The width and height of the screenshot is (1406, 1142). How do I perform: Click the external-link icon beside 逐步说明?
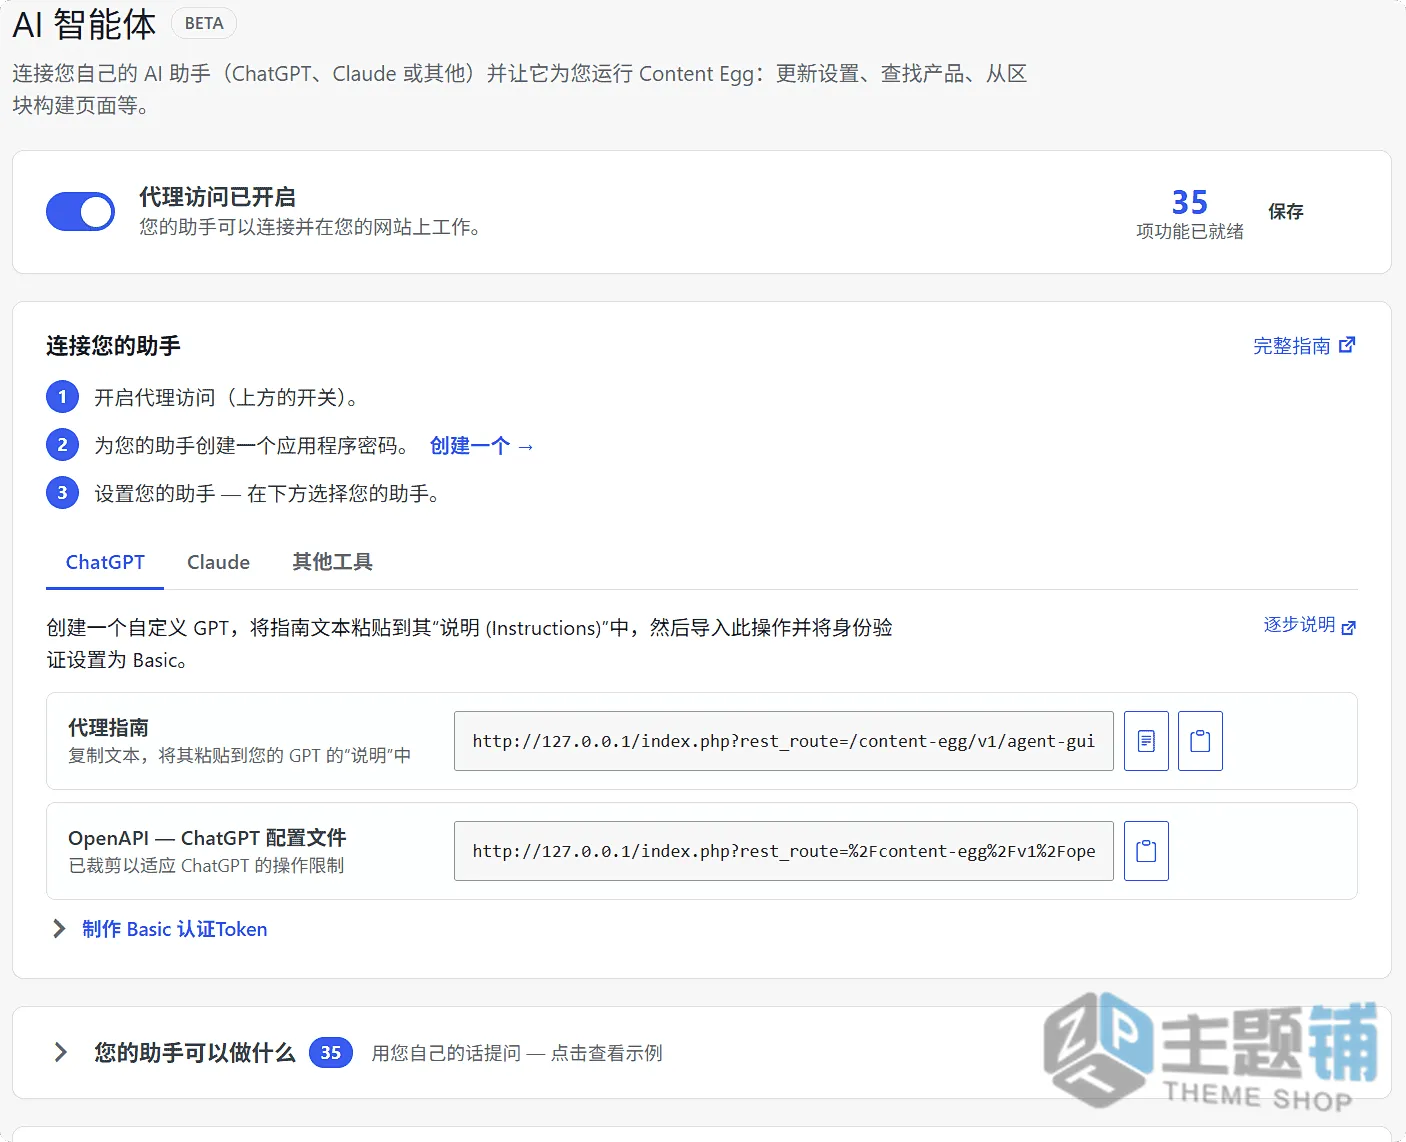(1348, 627)
